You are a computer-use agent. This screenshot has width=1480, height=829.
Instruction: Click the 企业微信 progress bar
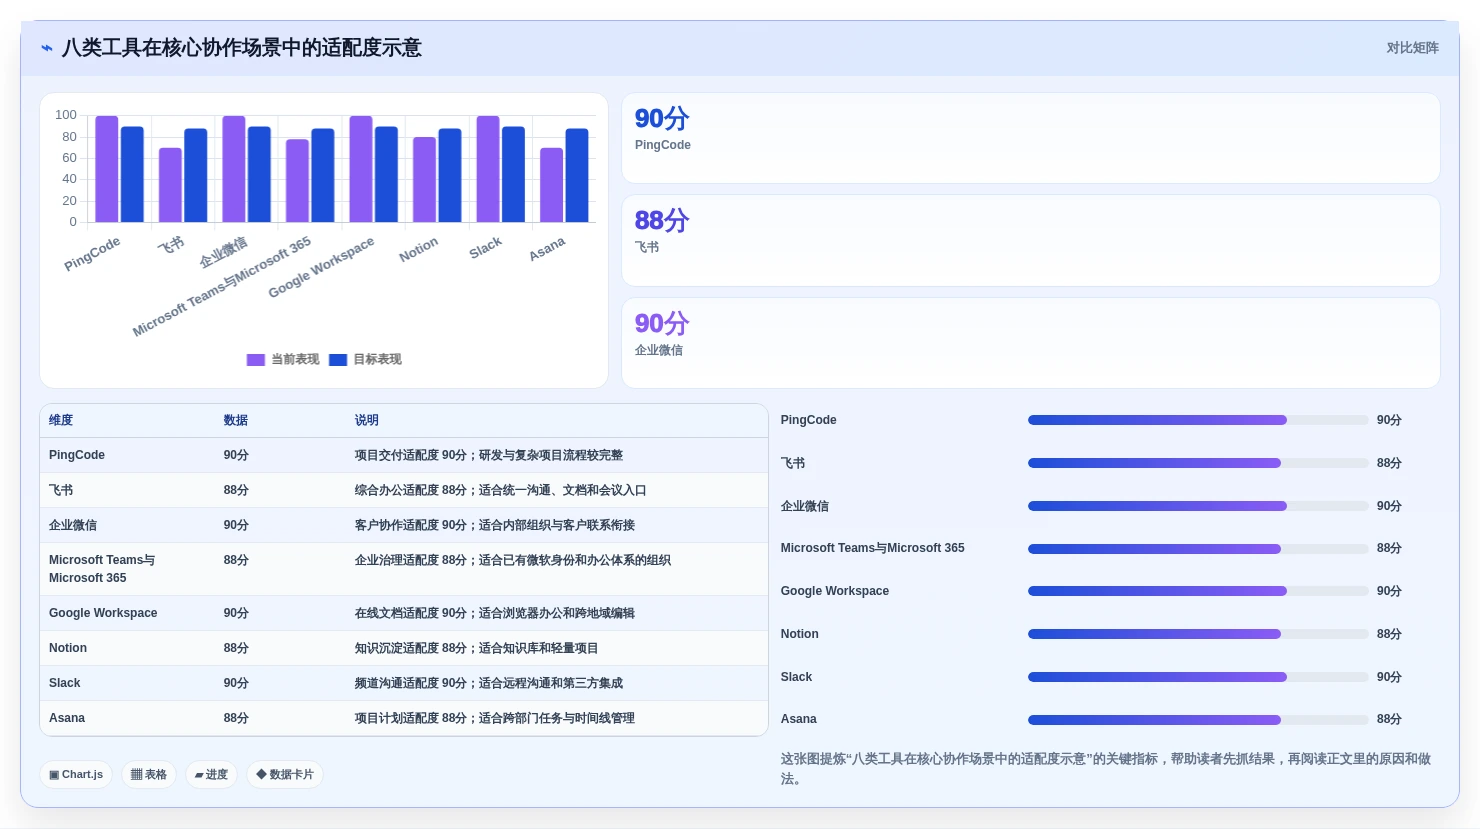[x=1198, y=506]
